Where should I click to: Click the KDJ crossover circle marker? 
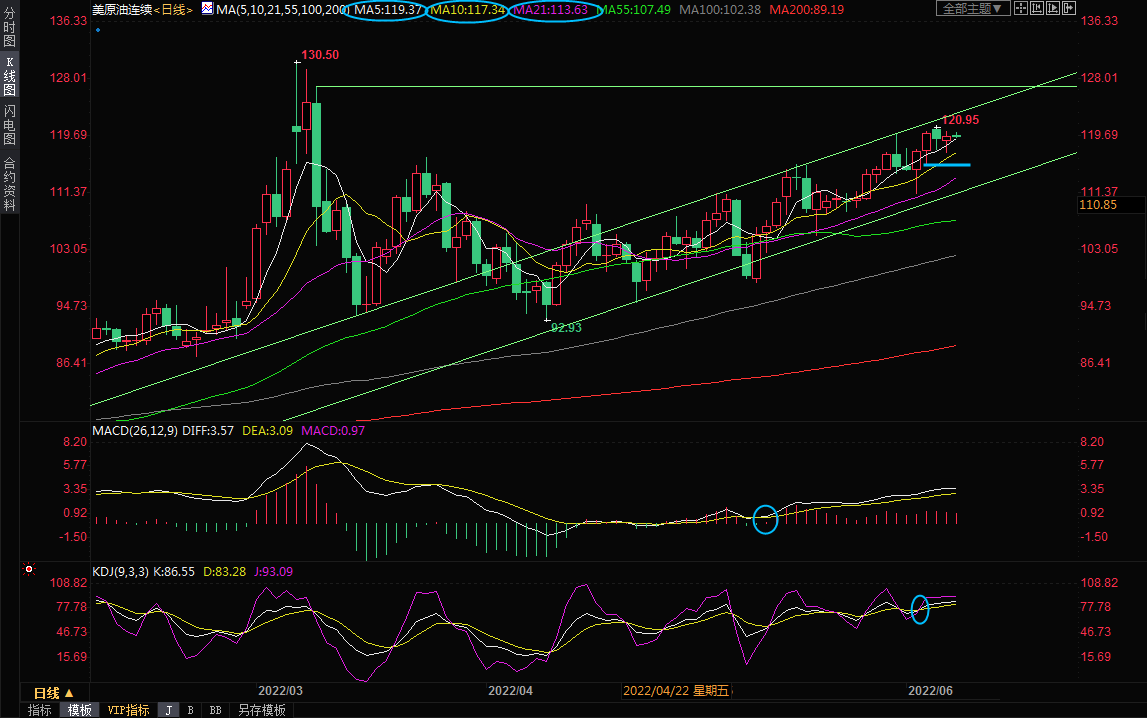pyautogui.click(x=920, y=609)
